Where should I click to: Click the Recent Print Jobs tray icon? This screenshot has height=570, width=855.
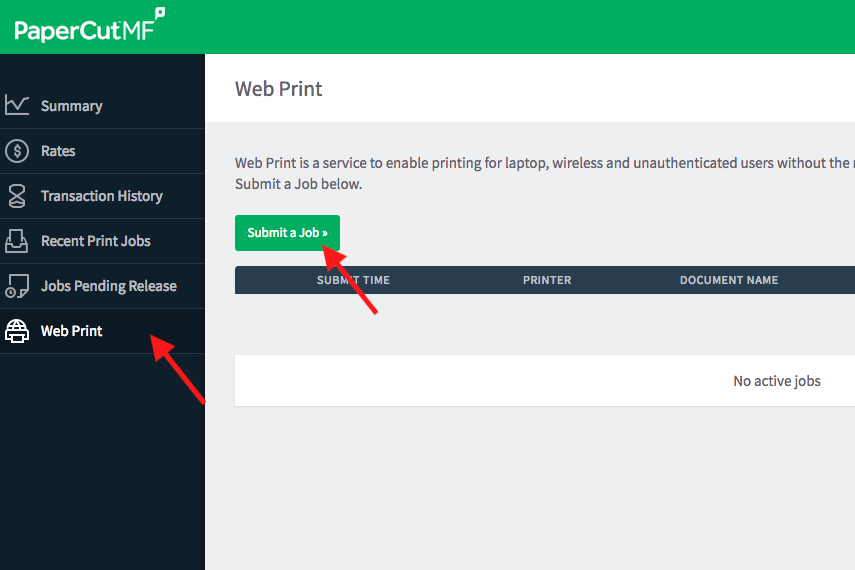point(17,241)
